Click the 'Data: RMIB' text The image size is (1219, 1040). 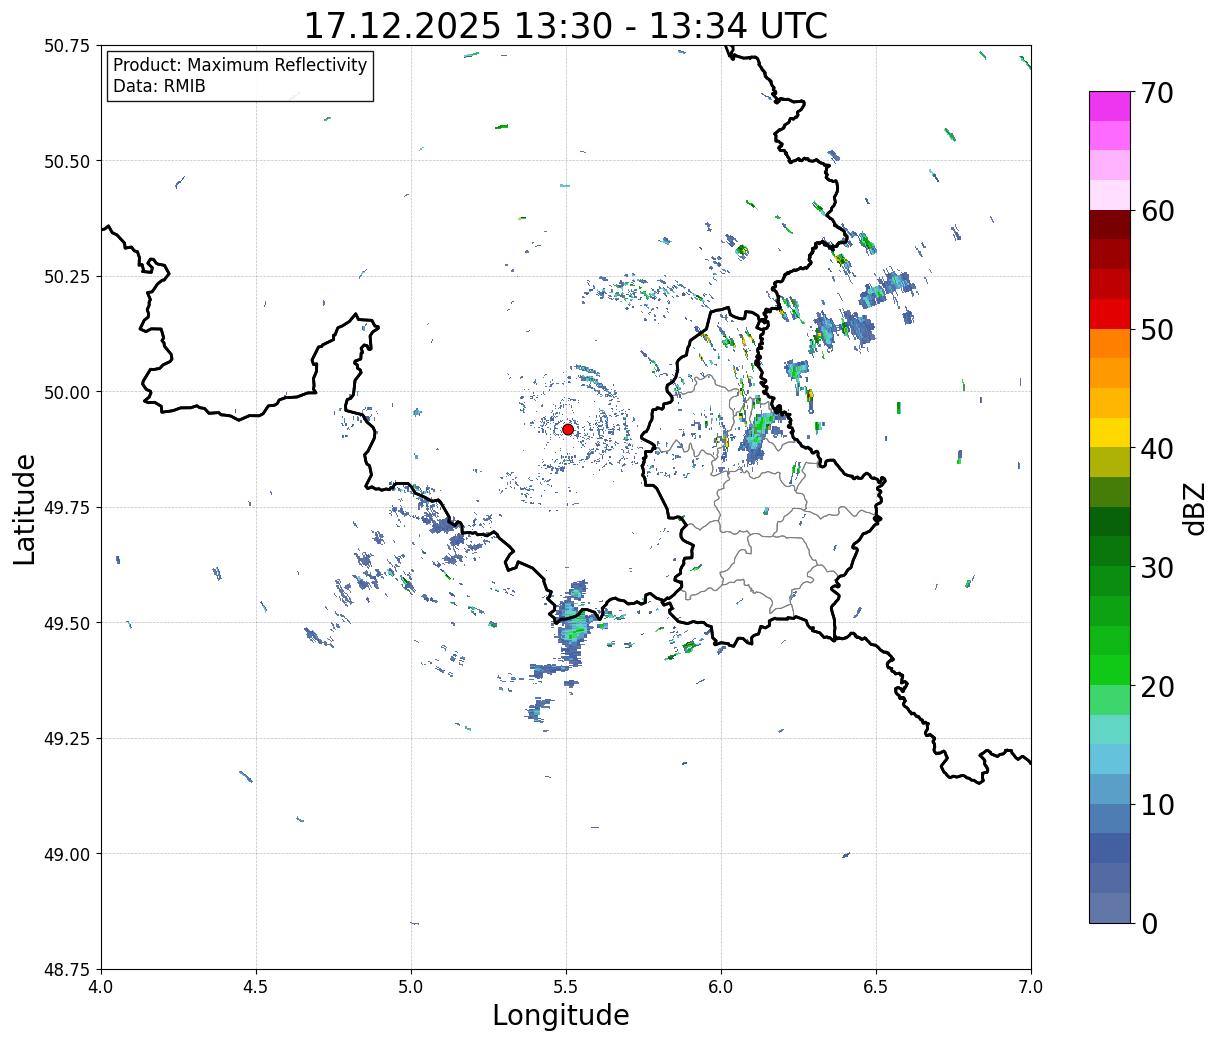[x=159, y=86]
